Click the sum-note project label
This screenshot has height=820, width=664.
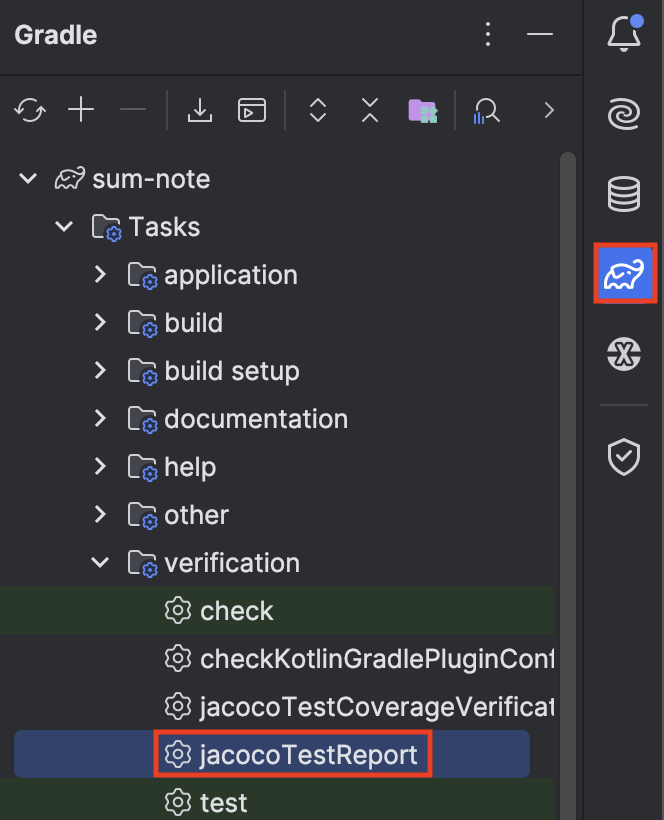[x=151, y=179]
